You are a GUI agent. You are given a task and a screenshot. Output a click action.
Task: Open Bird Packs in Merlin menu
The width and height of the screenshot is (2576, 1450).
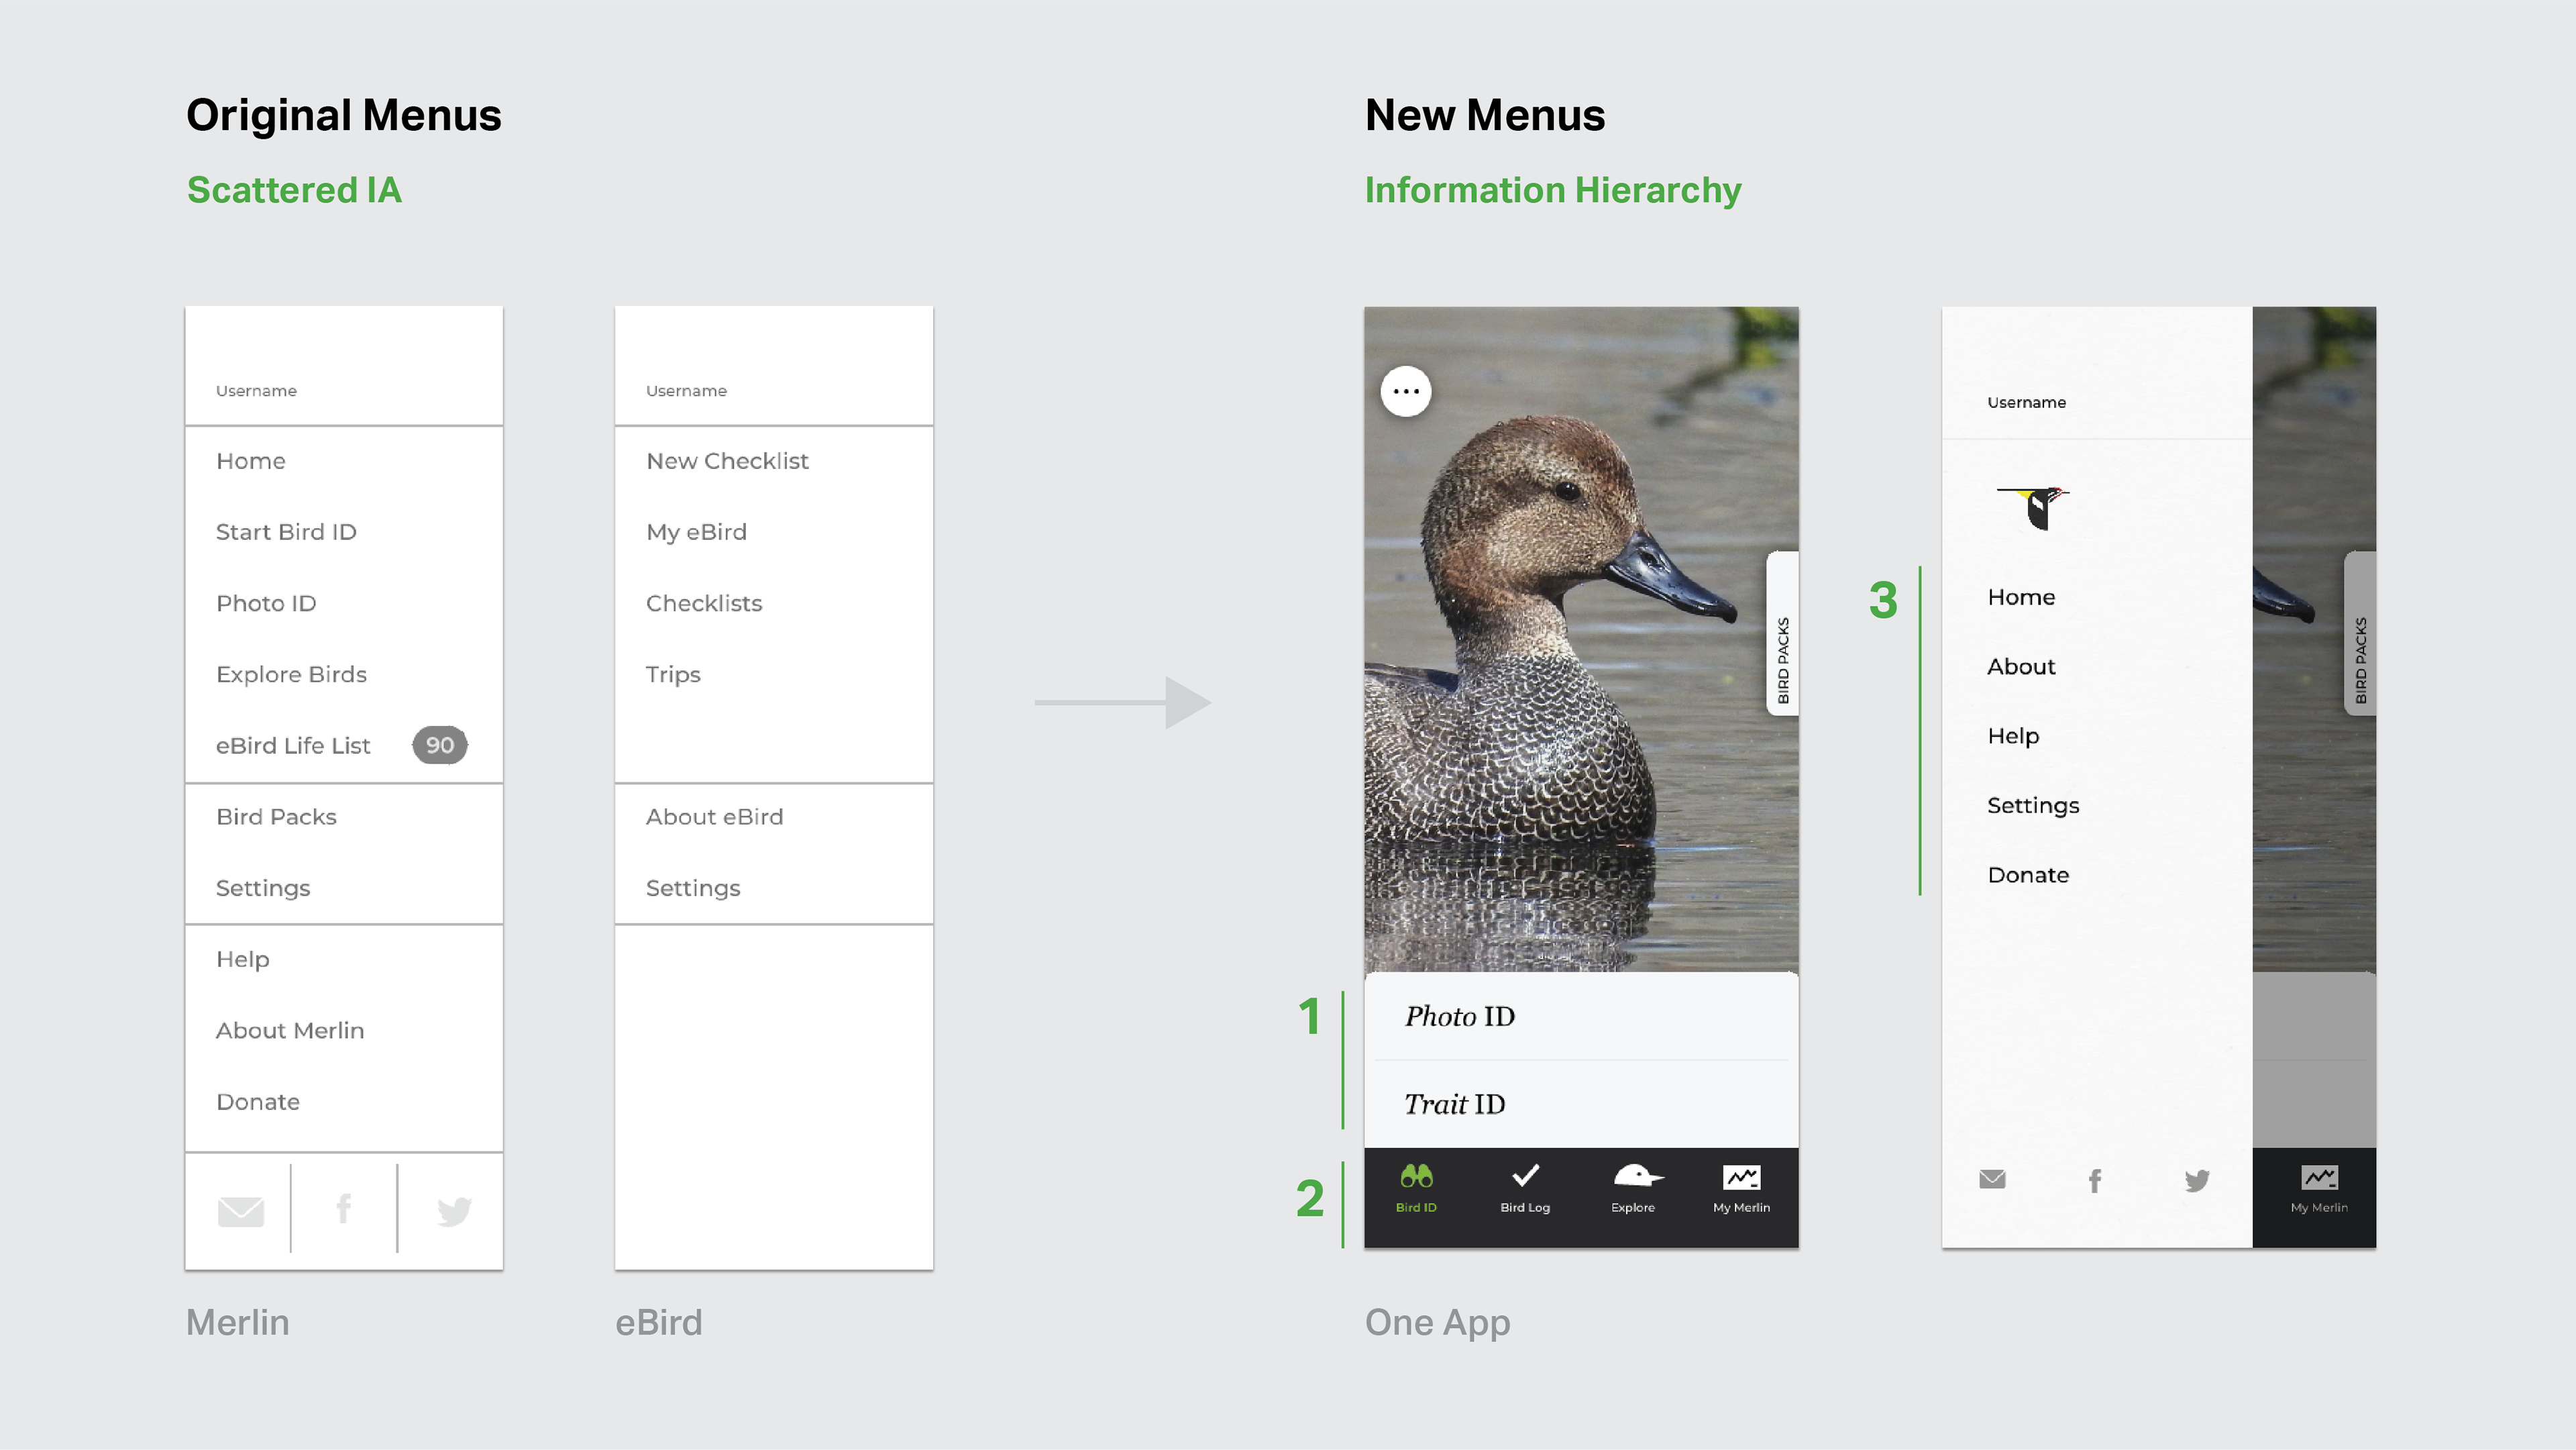point(276,817)
